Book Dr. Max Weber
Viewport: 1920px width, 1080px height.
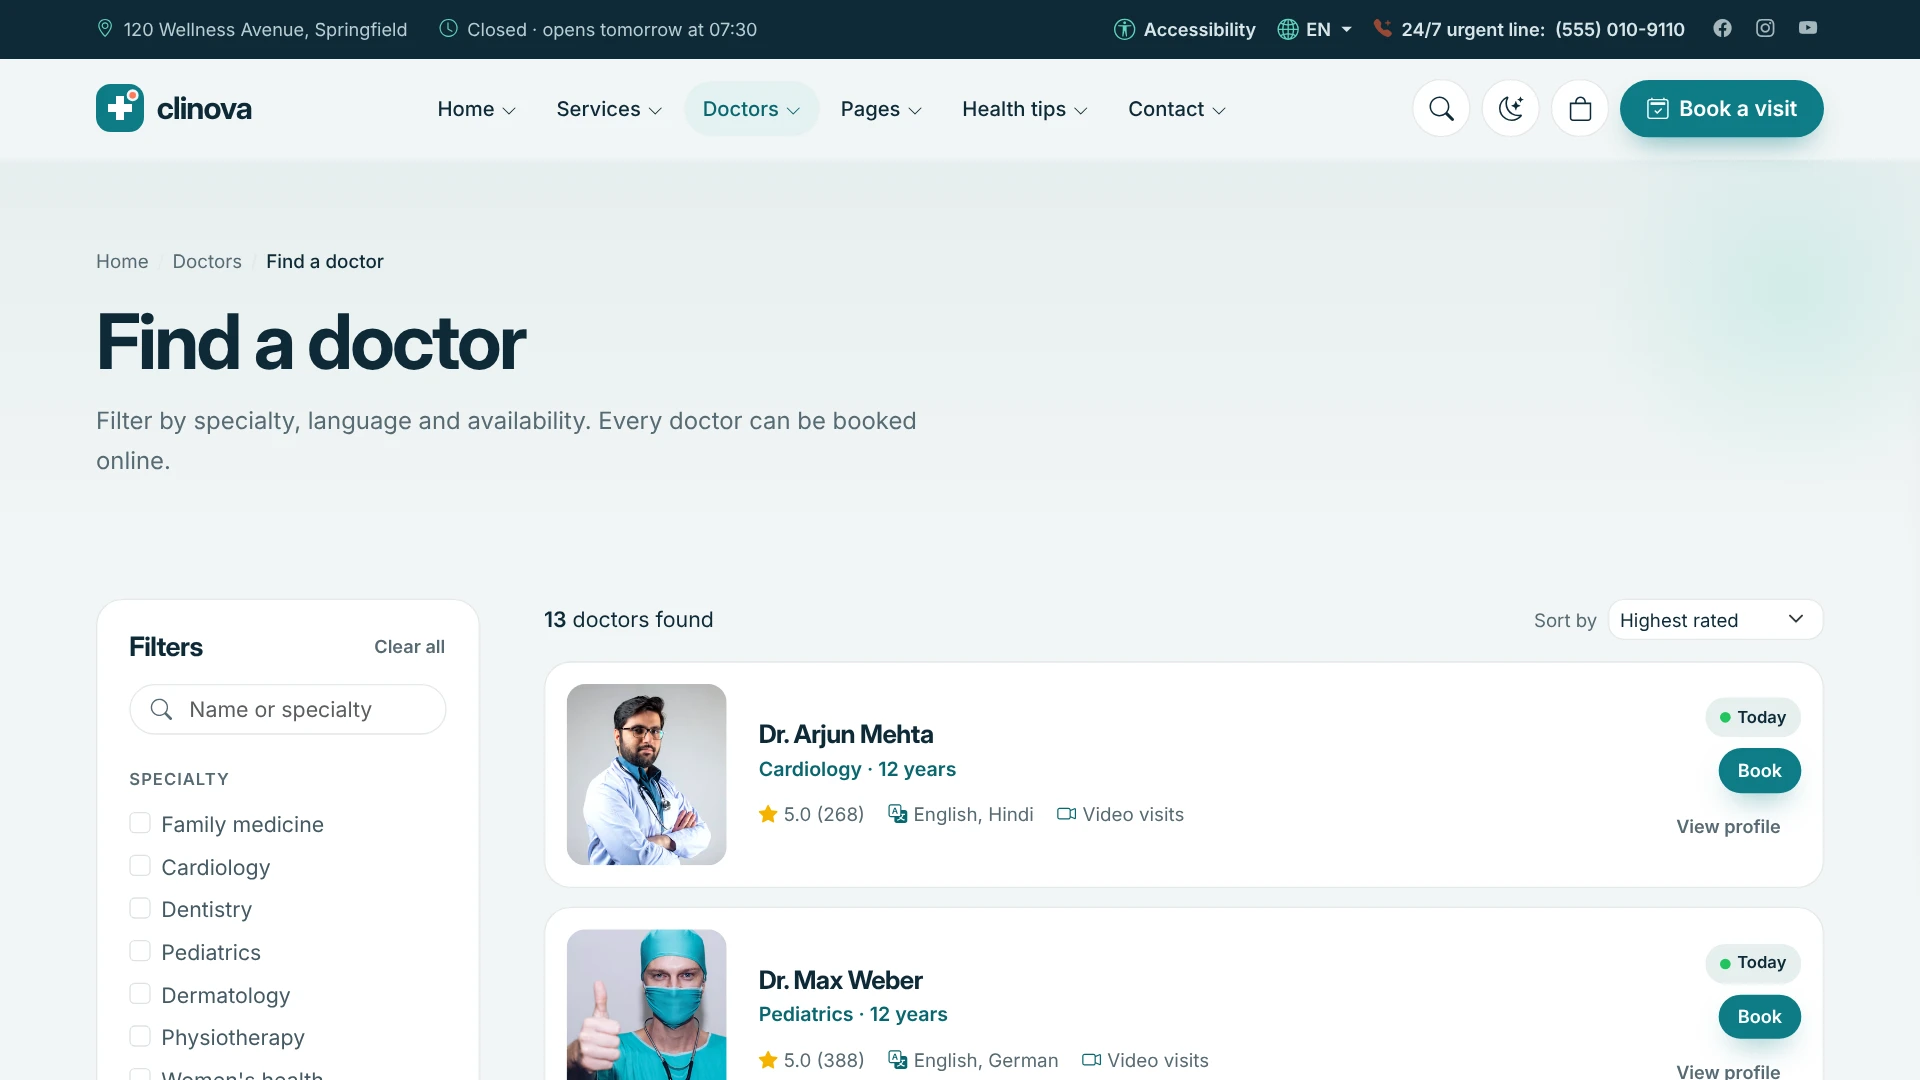pos(1759,1017)
